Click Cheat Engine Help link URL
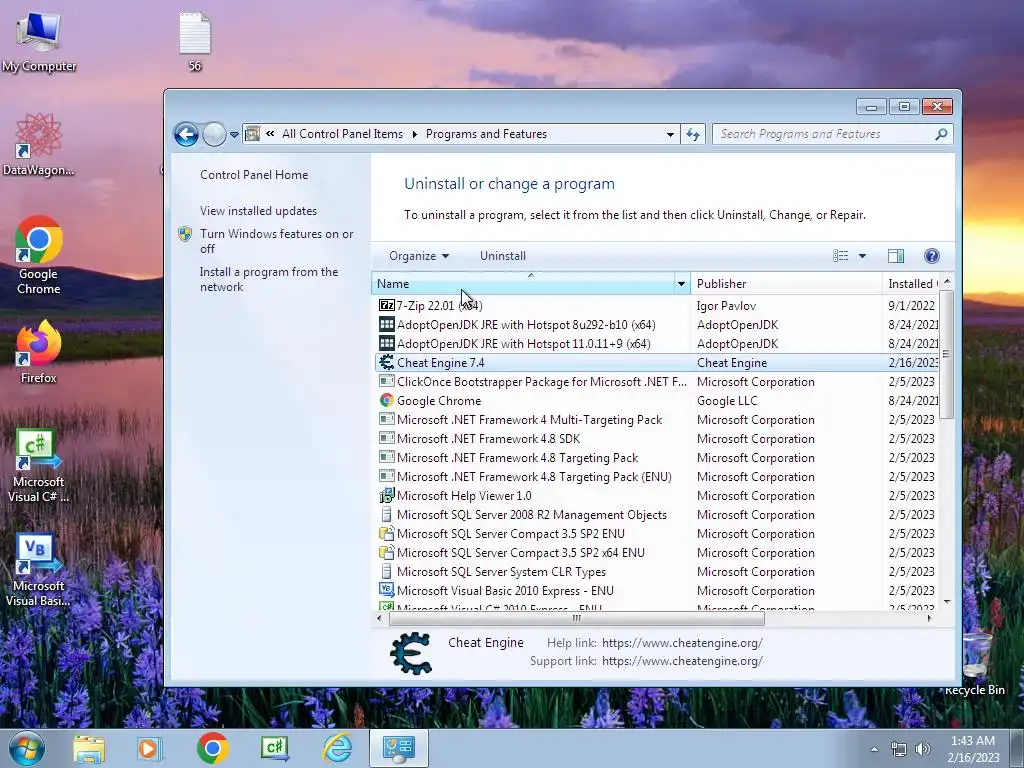The image size is (1024, 768). coord(682,643)
